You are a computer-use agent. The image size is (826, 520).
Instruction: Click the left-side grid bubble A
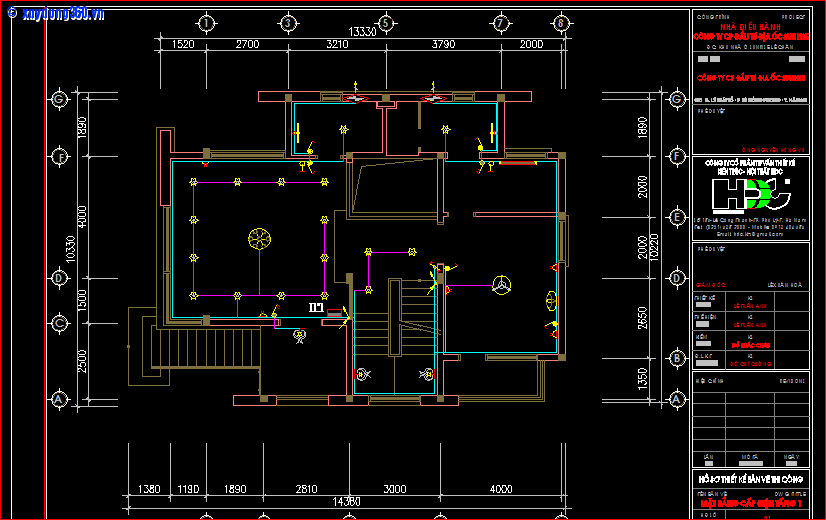(60, 399)
